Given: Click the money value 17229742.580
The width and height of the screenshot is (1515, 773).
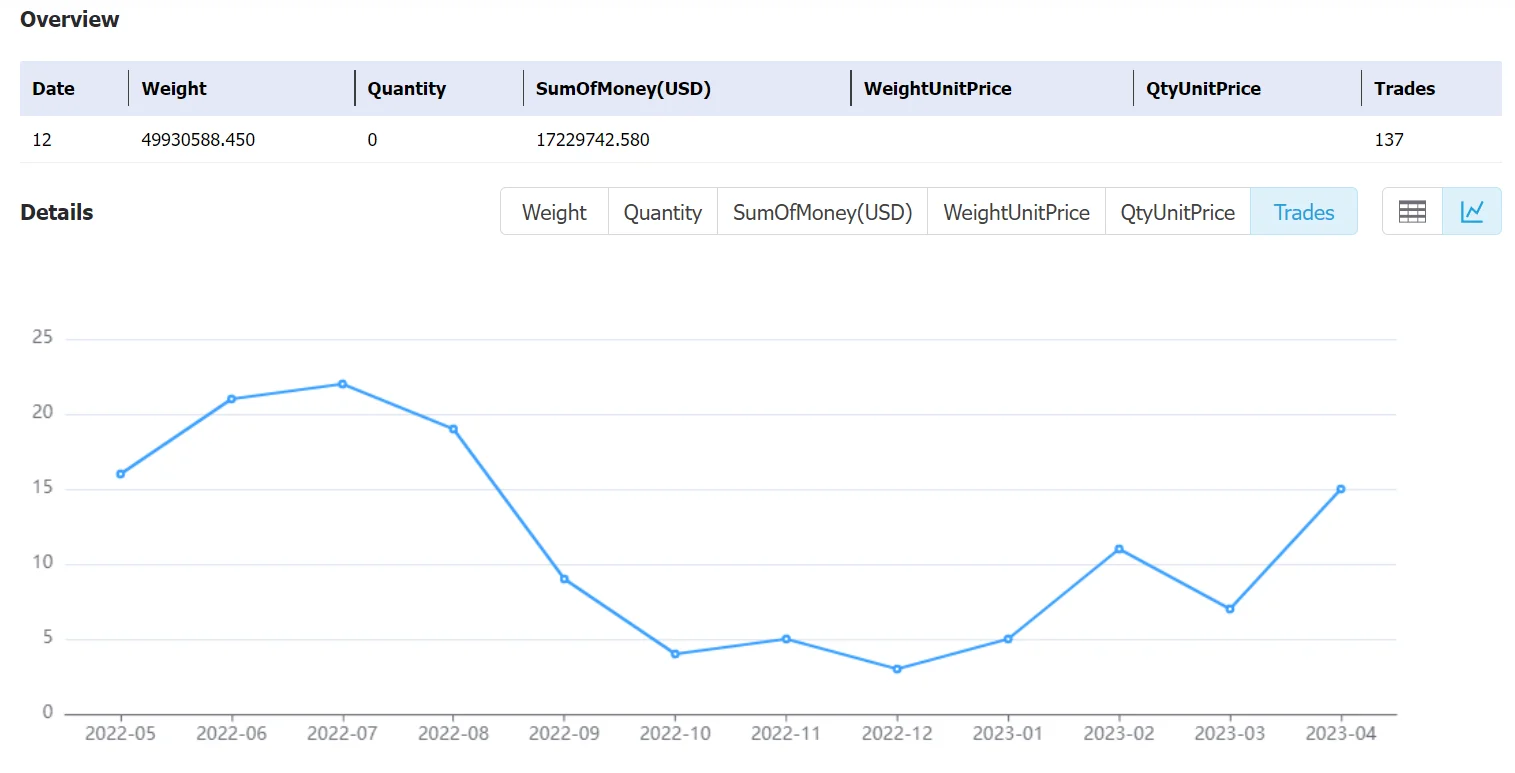Looking at the screenshot, I should click(x=593, y=140).
